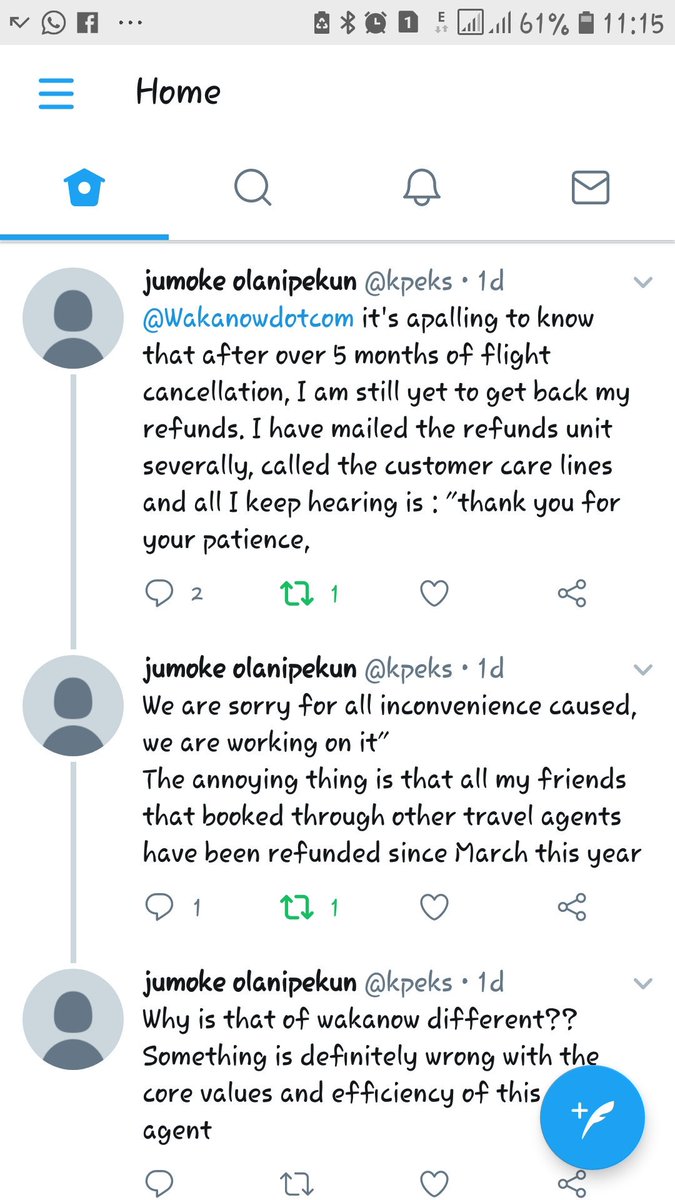Open the hamburger navigation menu

(57, 93)
